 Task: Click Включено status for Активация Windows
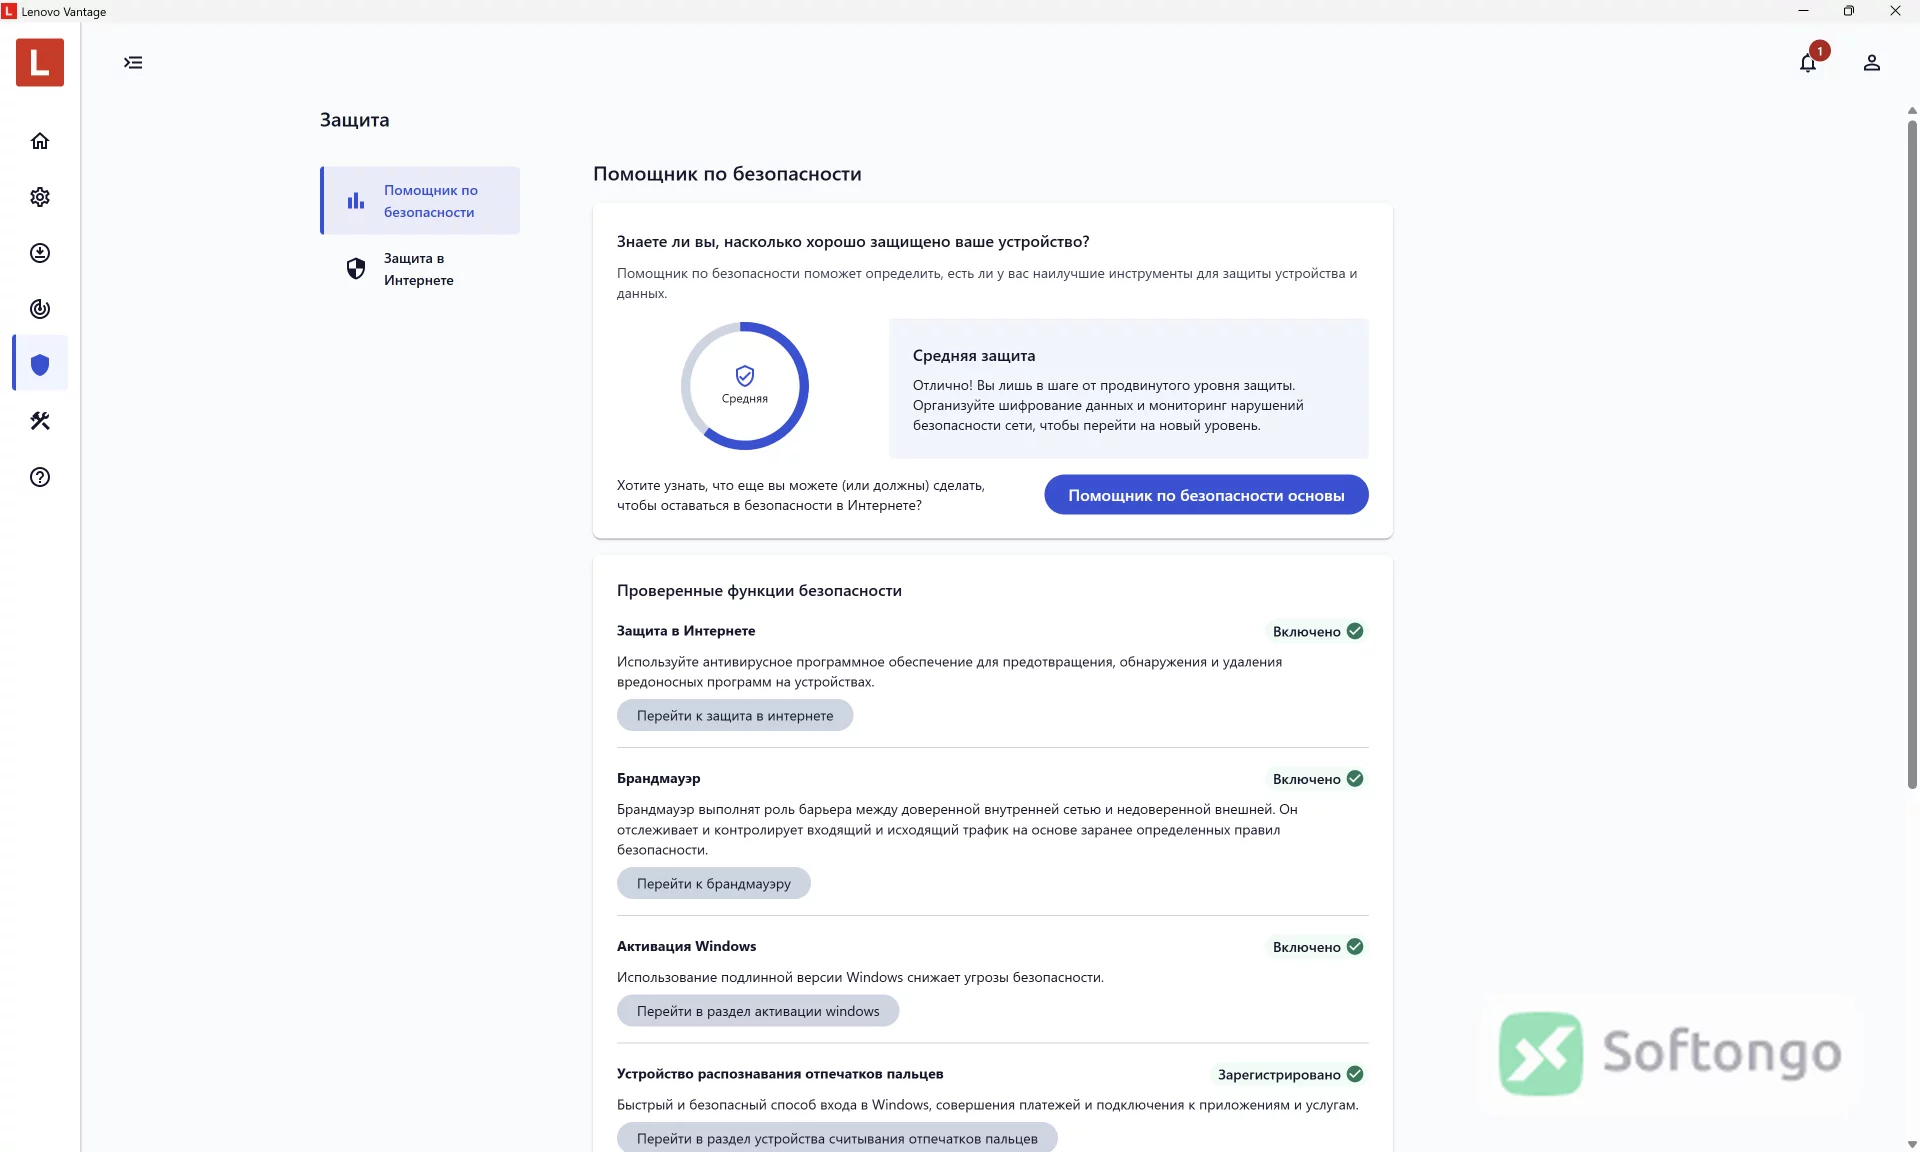pyautogui.click(x=1317, y=947)
